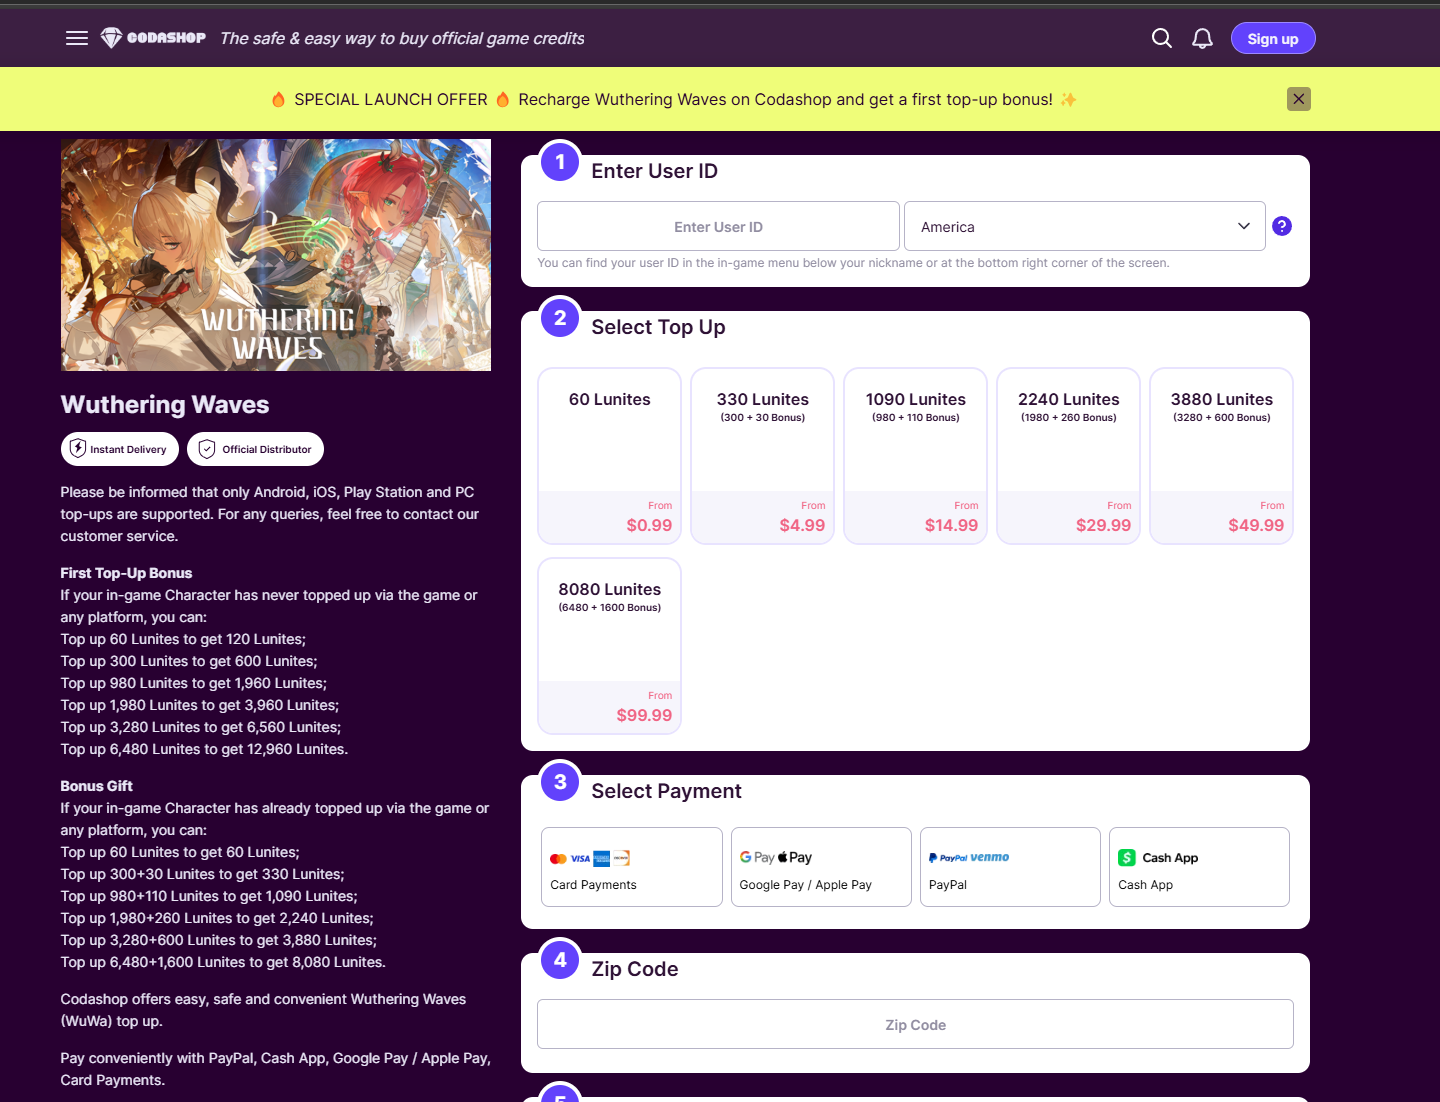Click the Instant Delivery badge
This screenshot has height=1102, width=1440.
[x=120, y=449]
